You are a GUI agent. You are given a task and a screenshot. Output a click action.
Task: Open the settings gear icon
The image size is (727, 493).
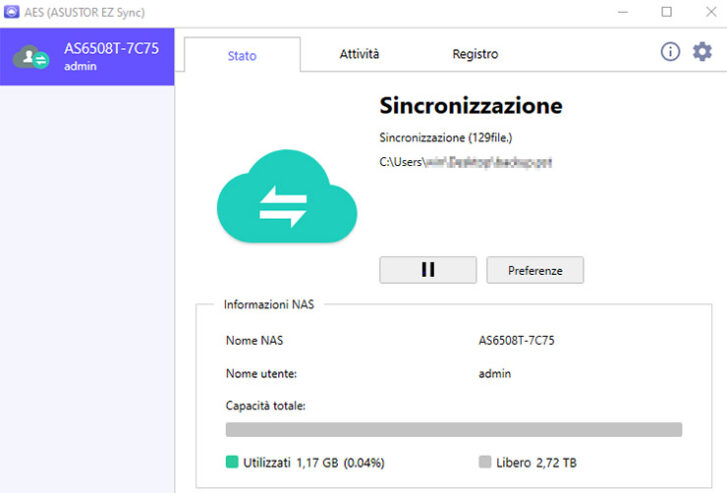[x=702, y=52]
